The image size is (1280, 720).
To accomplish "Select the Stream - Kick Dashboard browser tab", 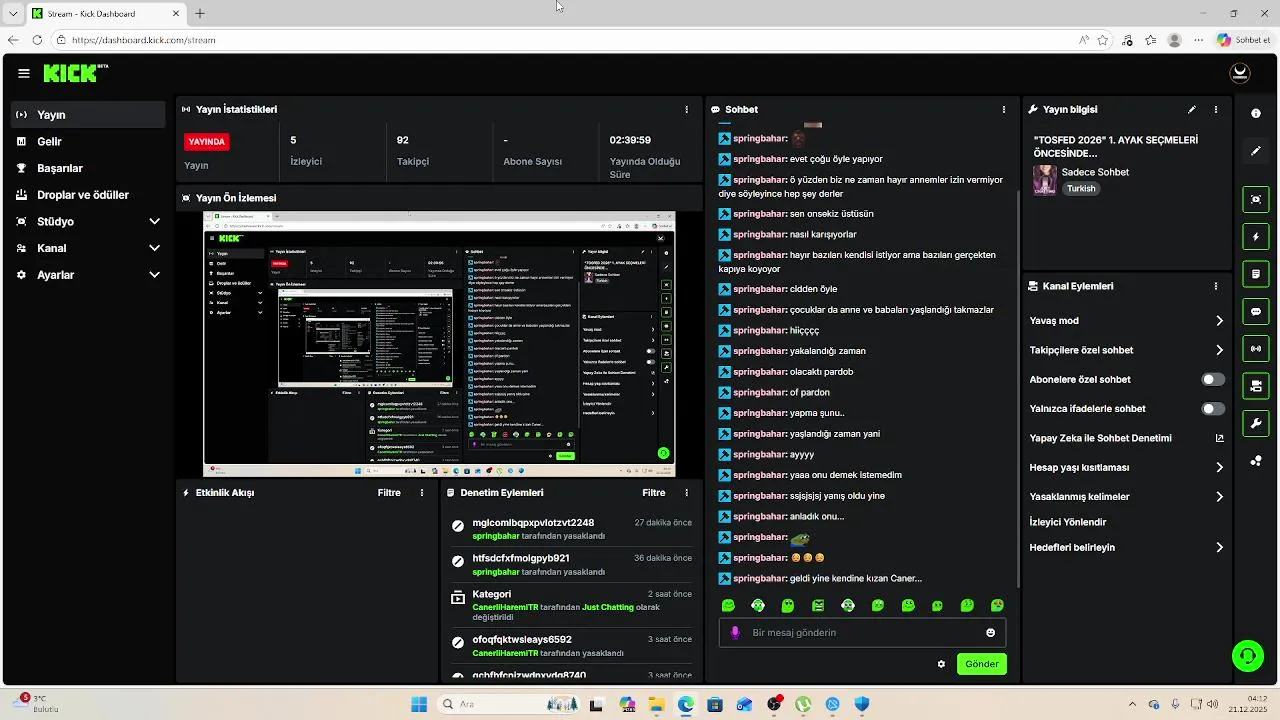I will pos(104,13).
